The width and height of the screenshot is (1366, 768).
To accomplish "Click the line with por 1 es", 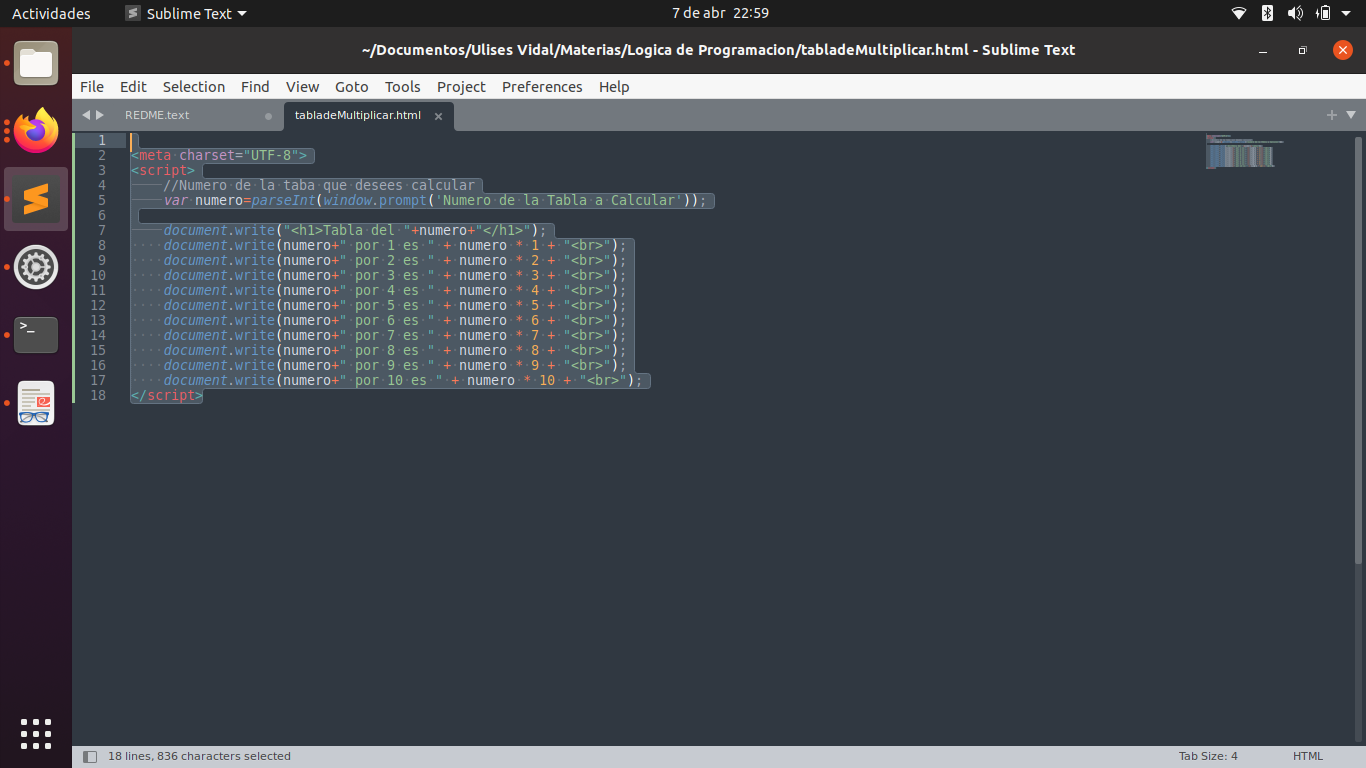I will (395, 245).
